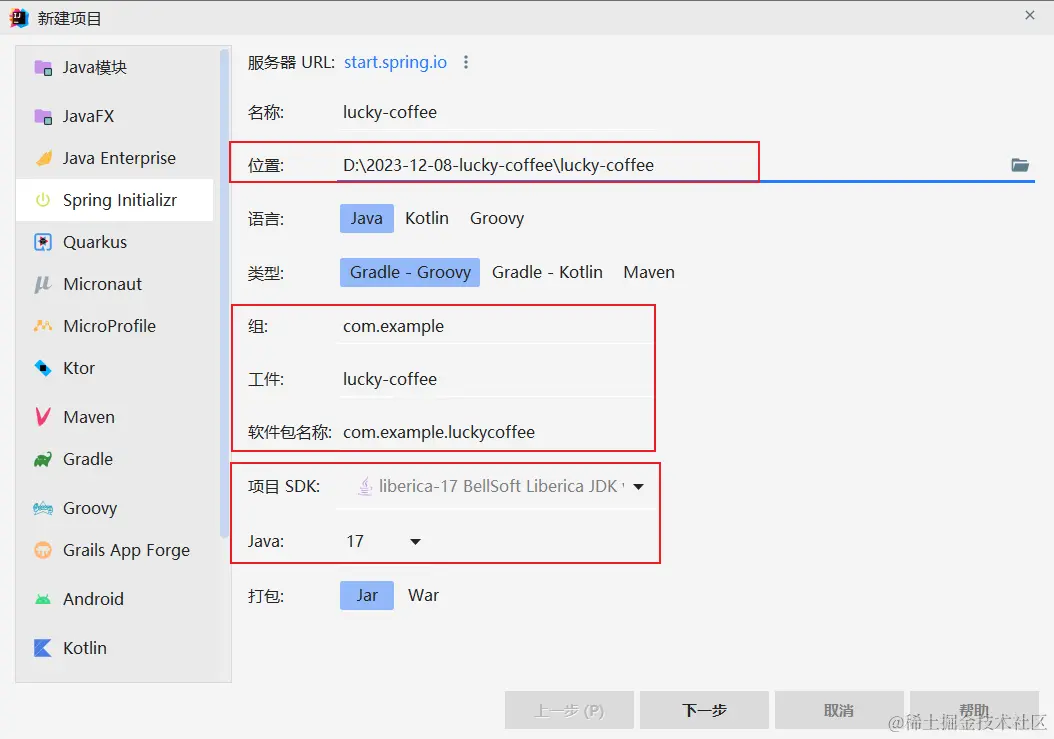1054x739 pixels.
Task: Click the 名称 field with lucky-coffee
Action: point(496,112)
